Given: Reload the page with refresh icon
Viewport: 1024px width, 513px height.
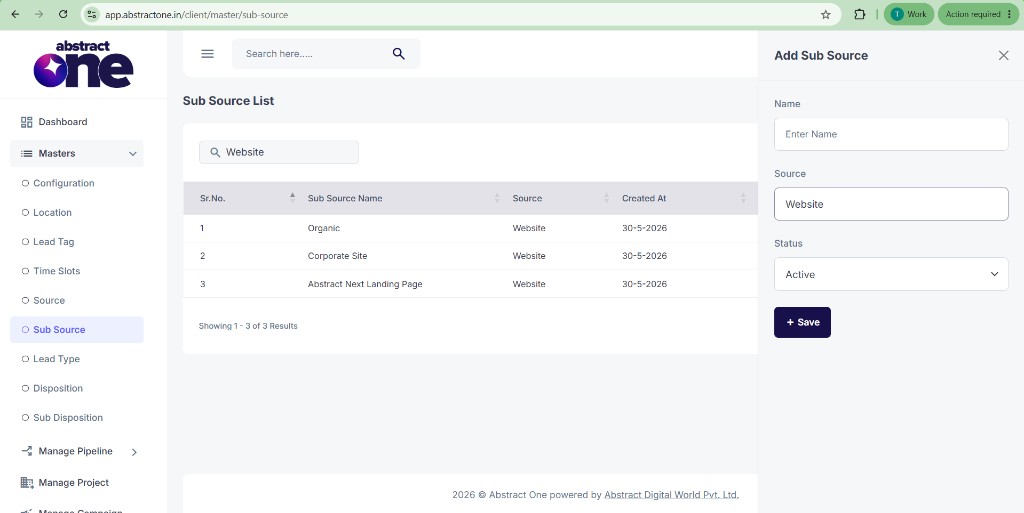Looking at the screenshot, I should tap(63, 14).
